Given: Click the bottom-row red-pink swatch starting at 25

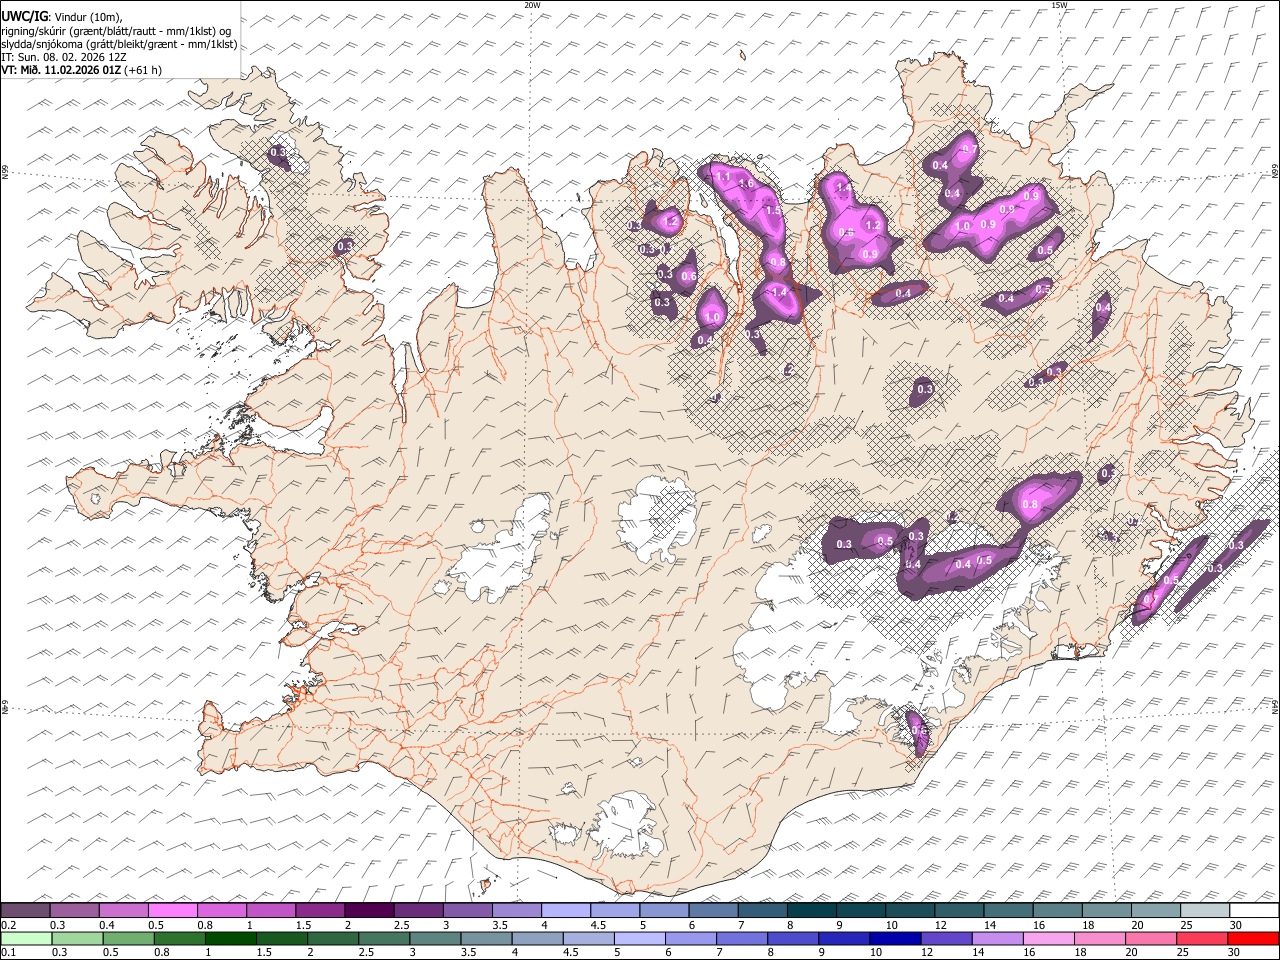Looking at the screenshot, I should tap(1203, 938).
